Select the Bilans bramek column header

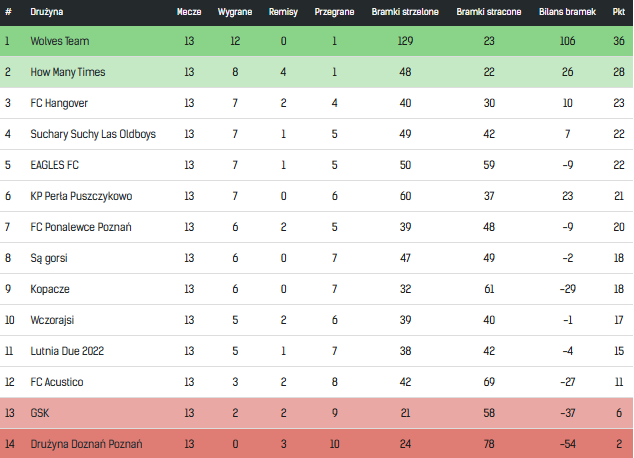tap(567, 12)
